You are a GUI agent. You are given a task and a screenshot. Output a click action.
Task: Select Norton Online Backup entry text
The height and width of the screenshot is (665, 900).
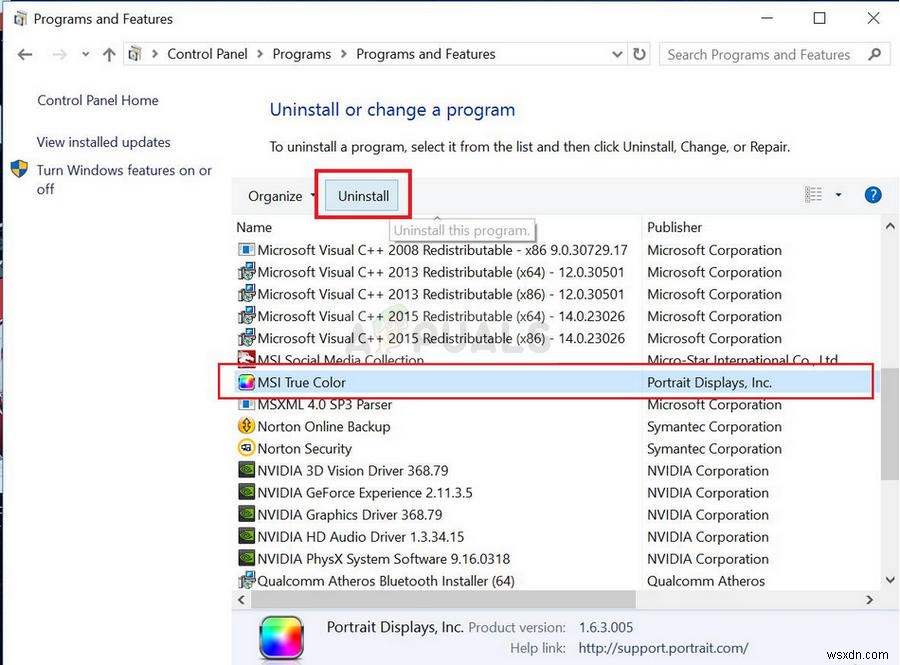324,426
